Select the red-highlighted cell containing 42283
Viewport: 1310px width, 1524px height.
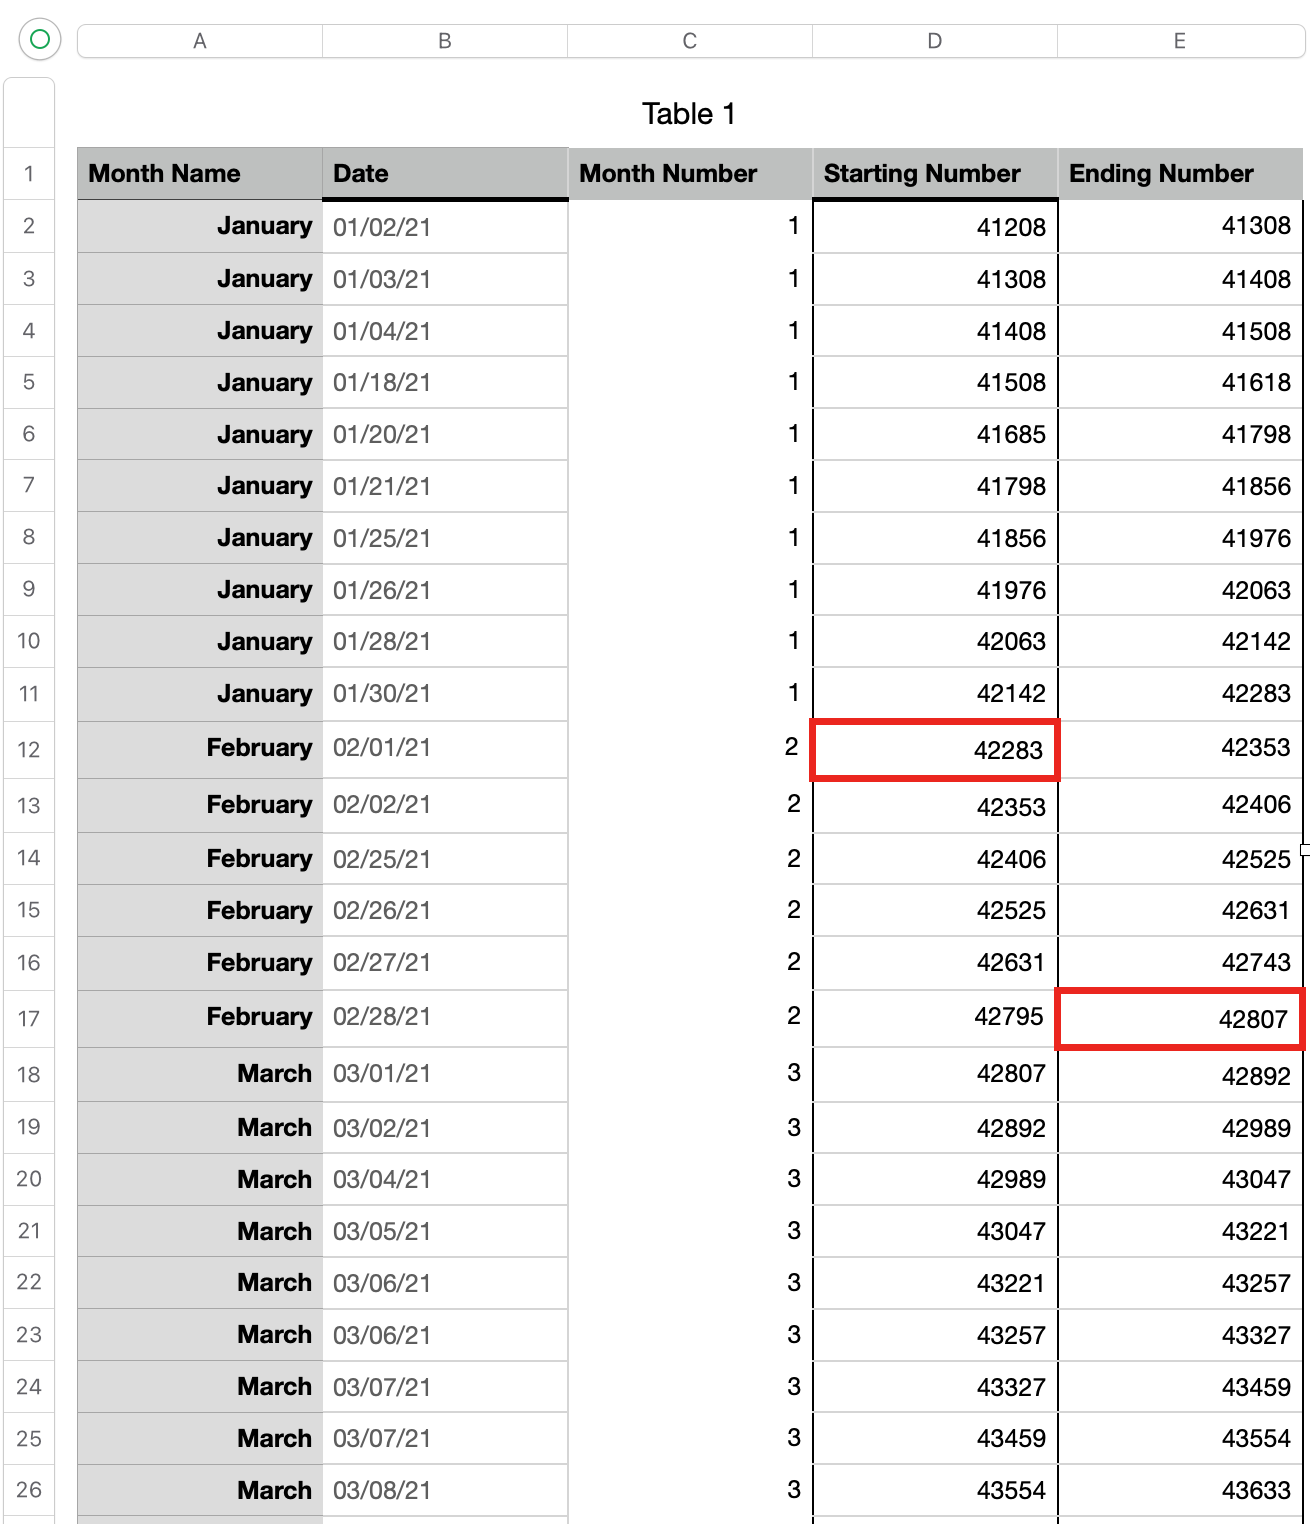[933, 748]
